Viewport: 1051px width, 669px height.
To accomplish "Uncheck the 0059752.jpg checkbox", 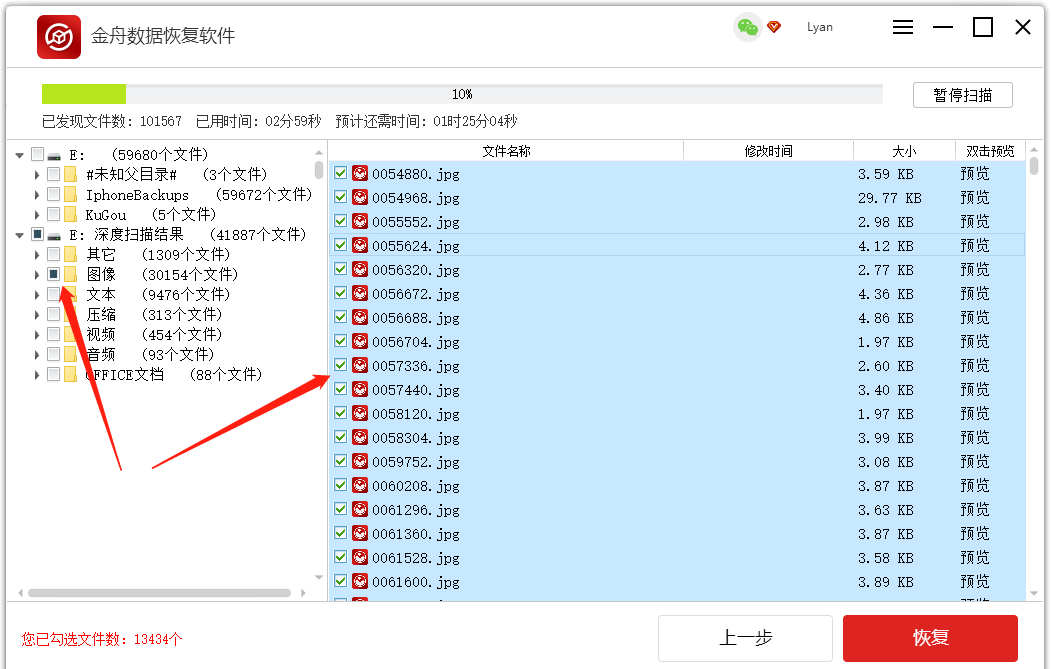I will tap(341, 461).
